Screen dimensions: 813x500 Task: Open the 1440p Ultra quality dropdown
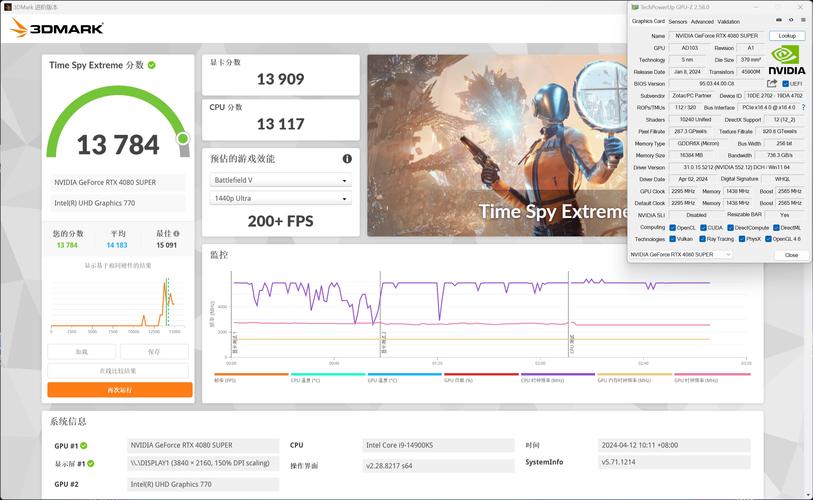click(x=280, y=199)
